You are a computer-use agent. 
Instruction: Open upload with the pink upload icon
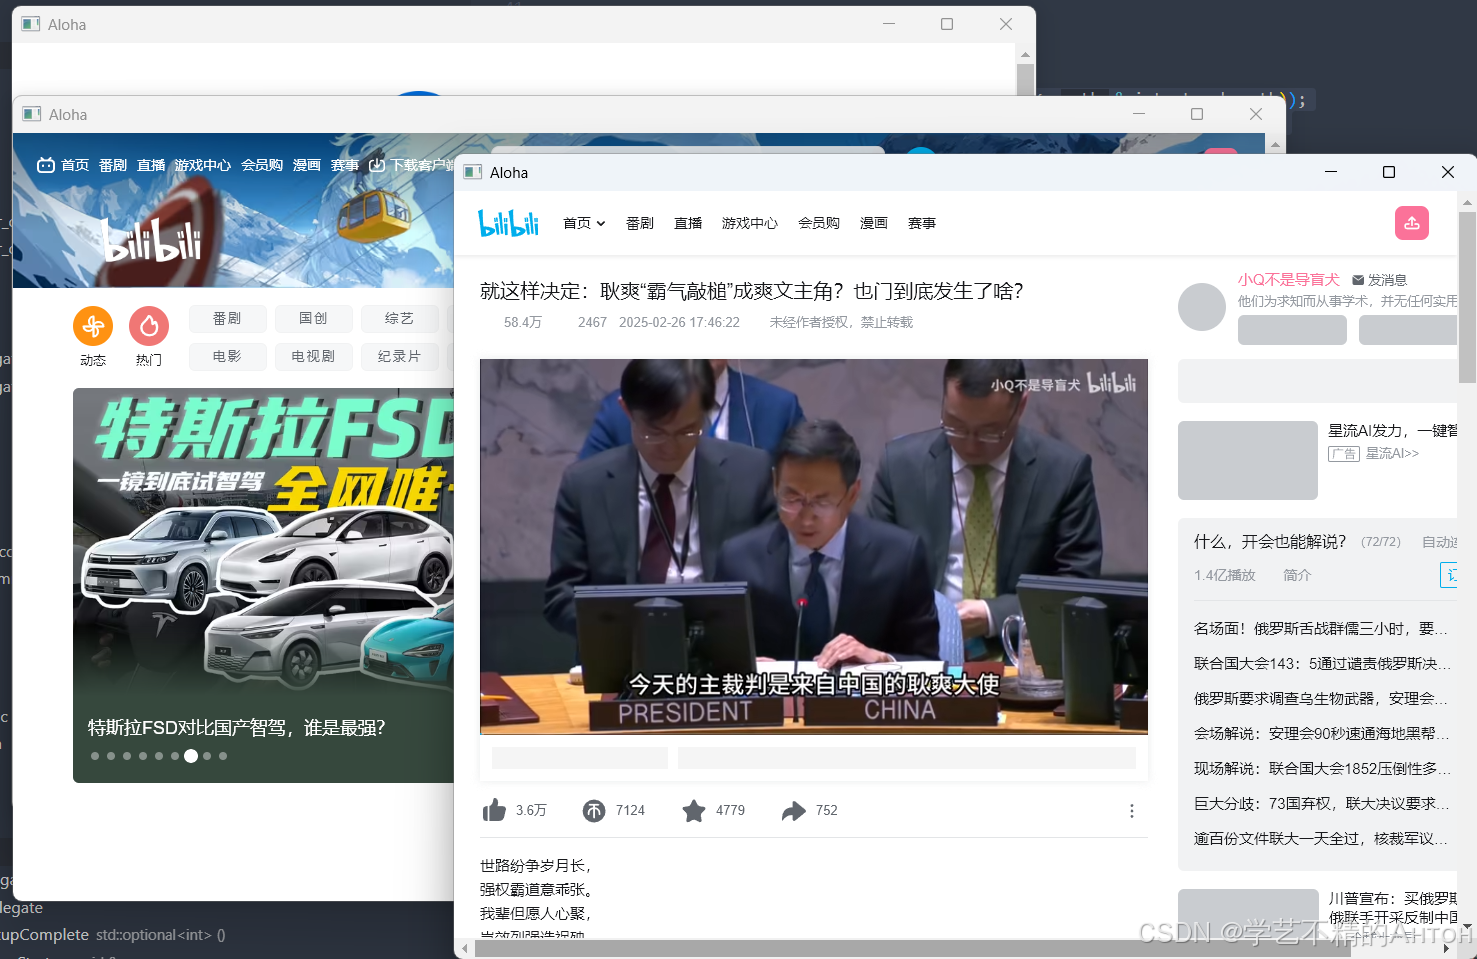click(x=1411, y=222)
